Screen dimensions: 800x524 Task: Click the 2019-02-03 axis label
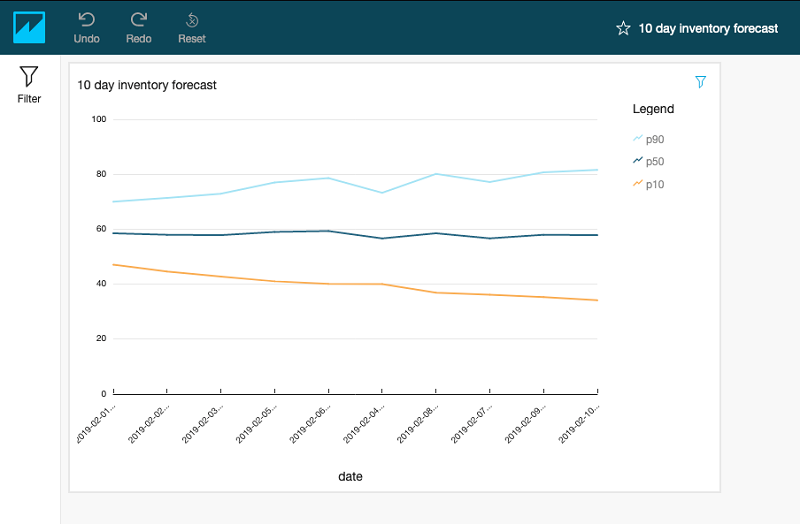coord(203,423)
